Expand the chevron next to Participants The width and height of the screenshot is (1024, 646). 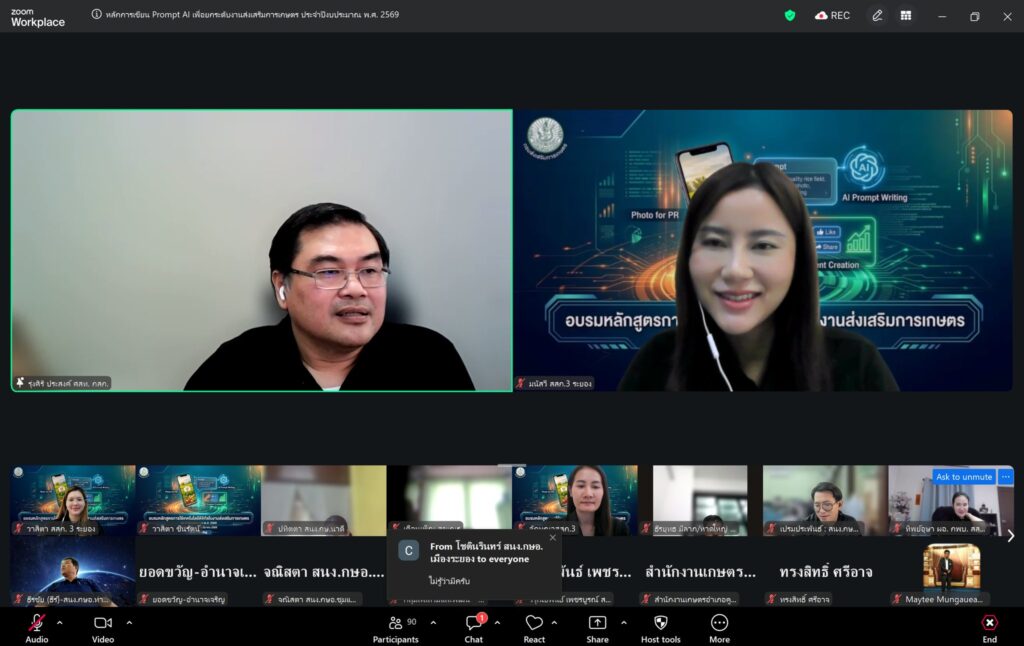433,622
